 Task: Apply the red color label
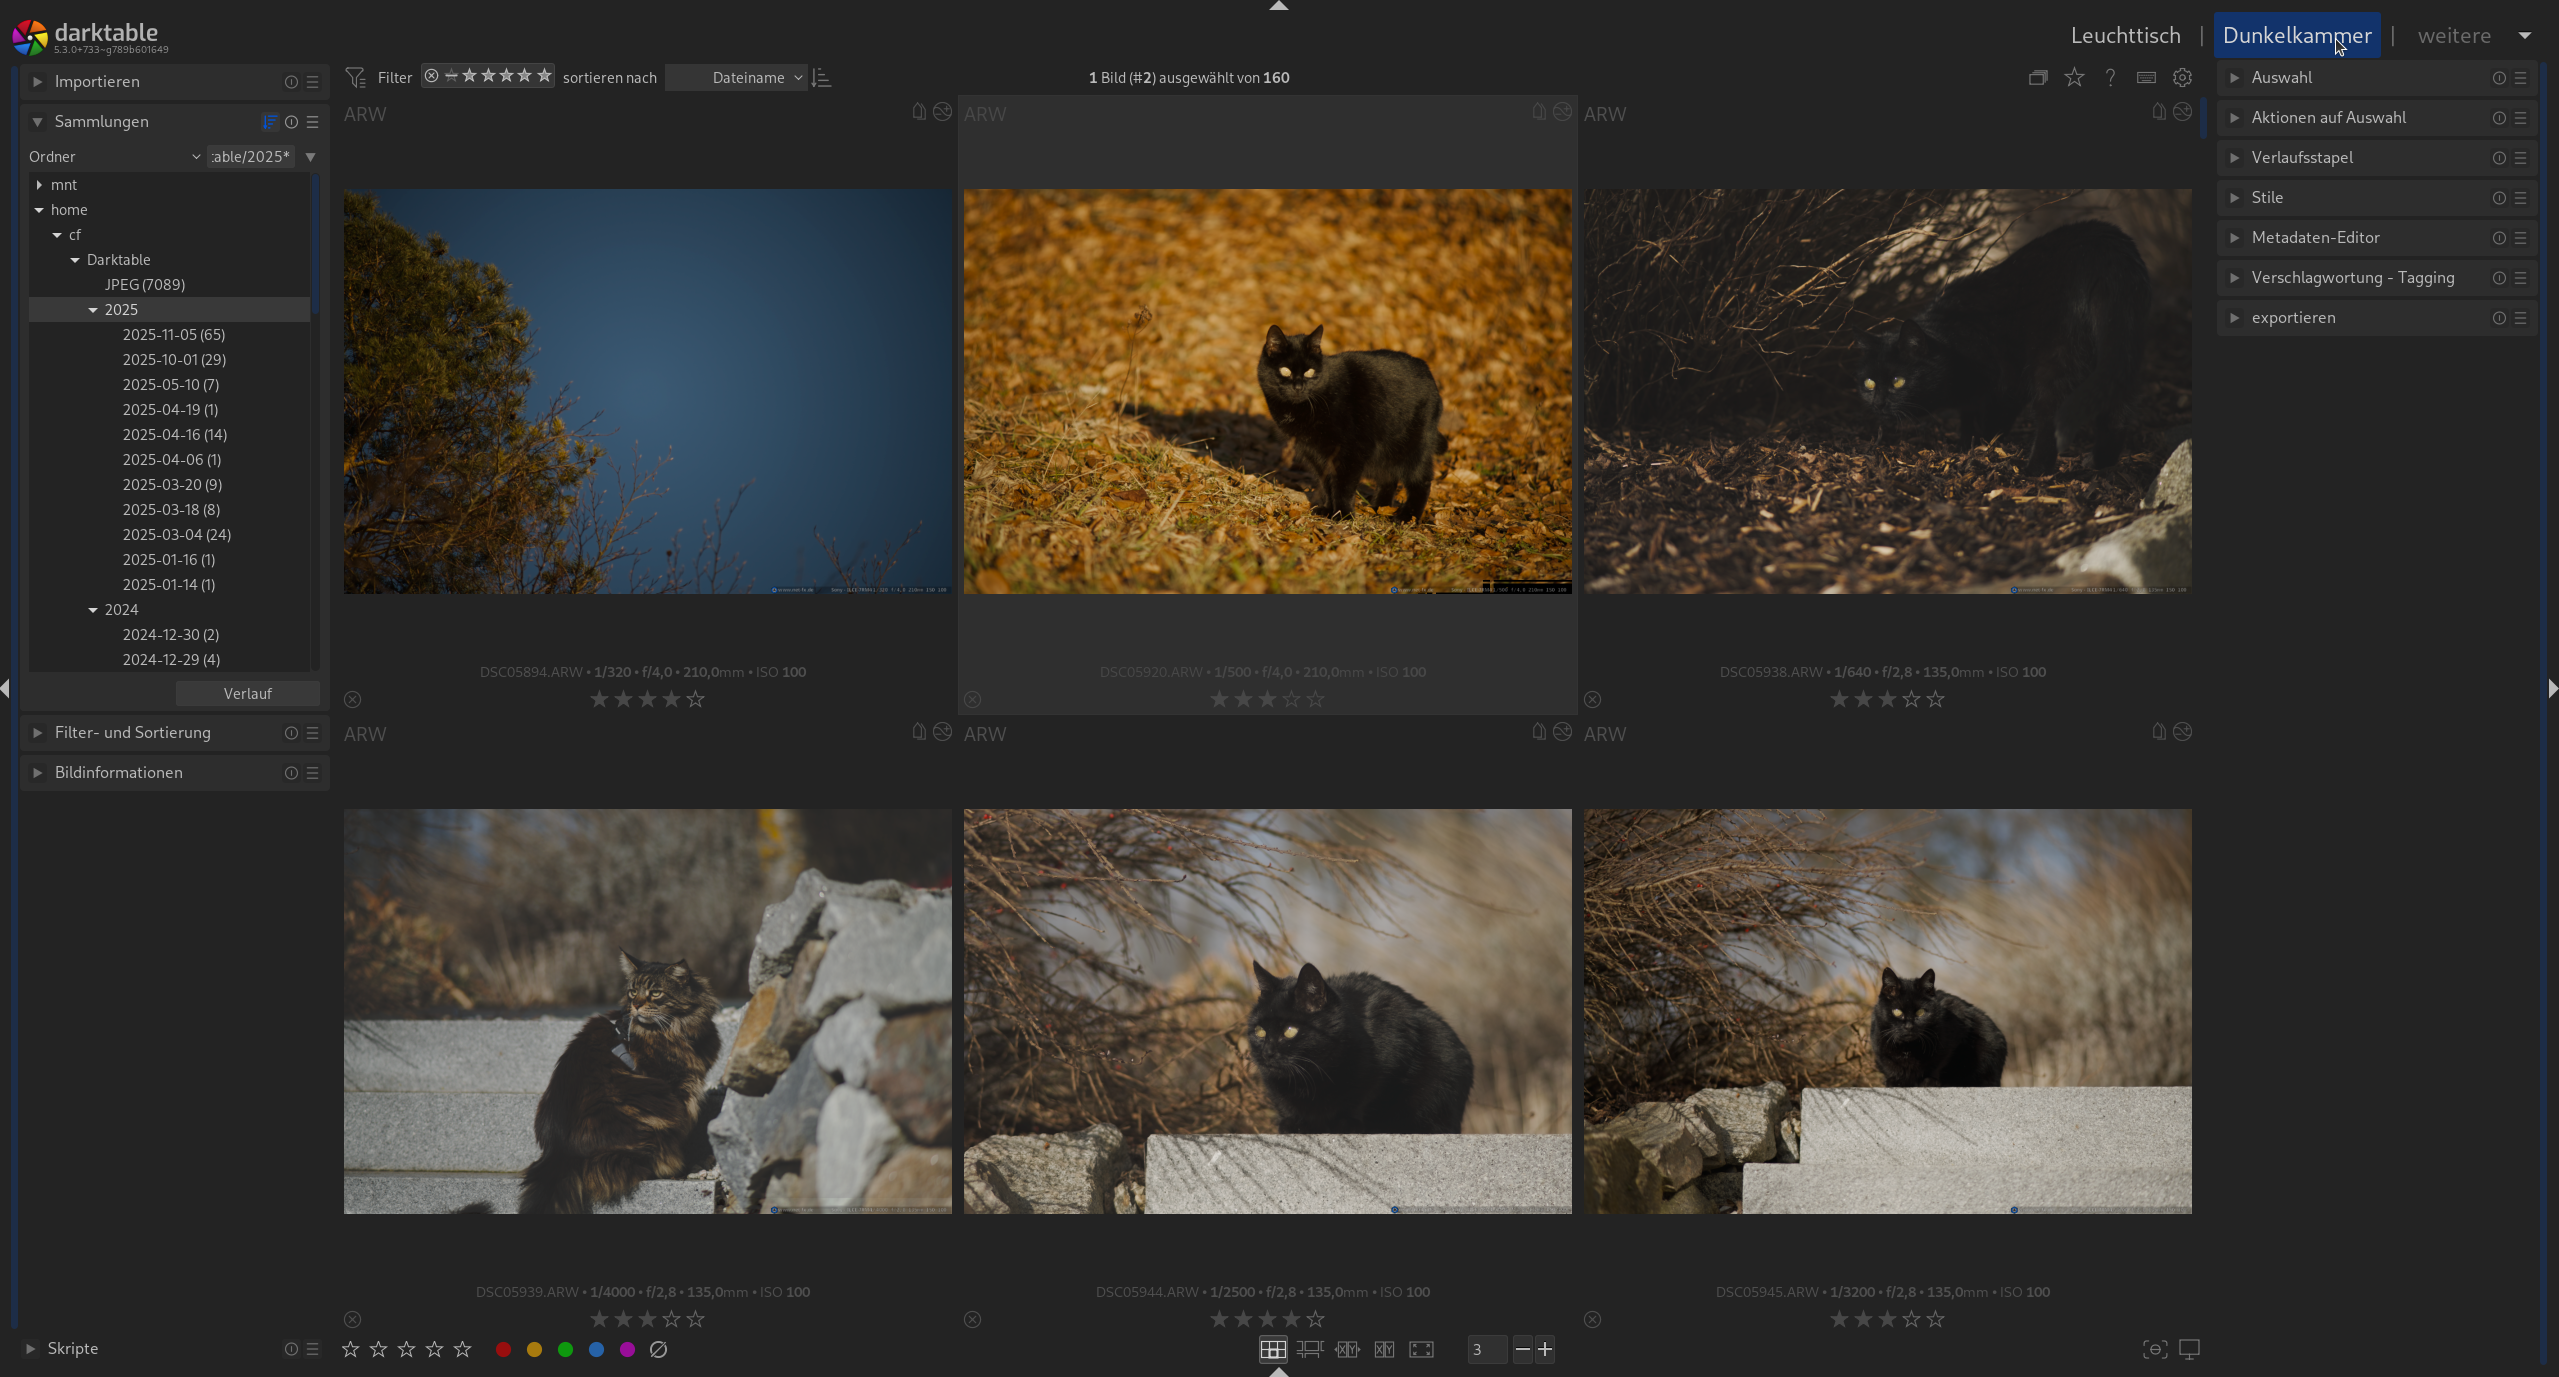[x=503, y=1349]
